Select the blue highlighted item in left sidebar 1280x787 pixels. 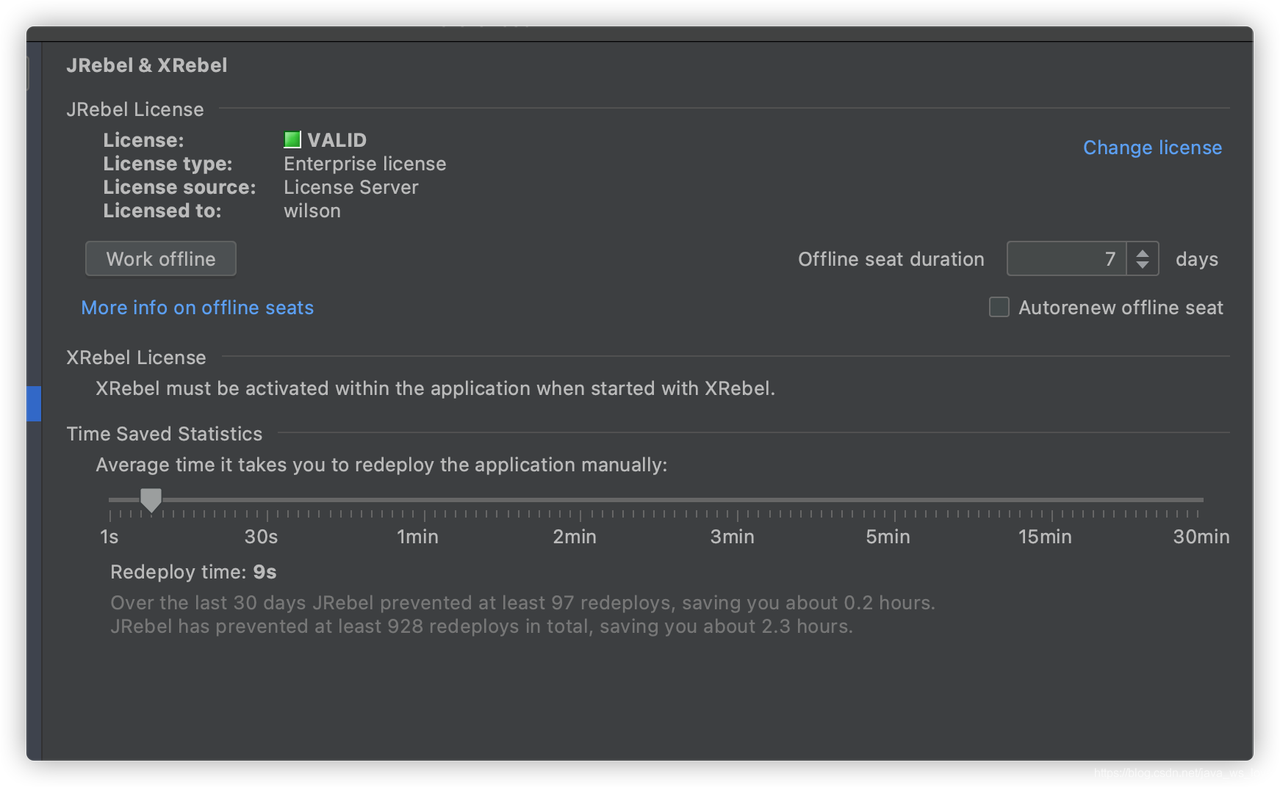pos(35,403)
